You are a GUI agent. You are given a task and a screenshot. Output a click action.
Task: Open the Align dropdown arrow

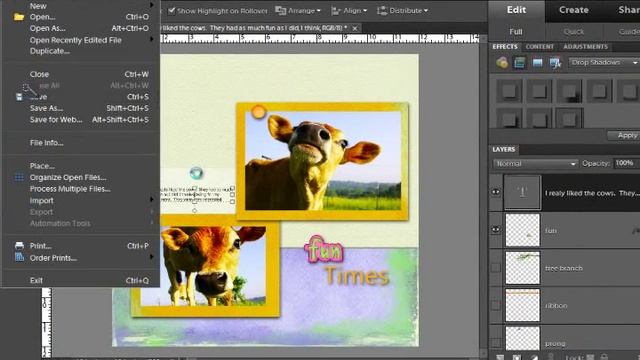(x=365, y=11)
